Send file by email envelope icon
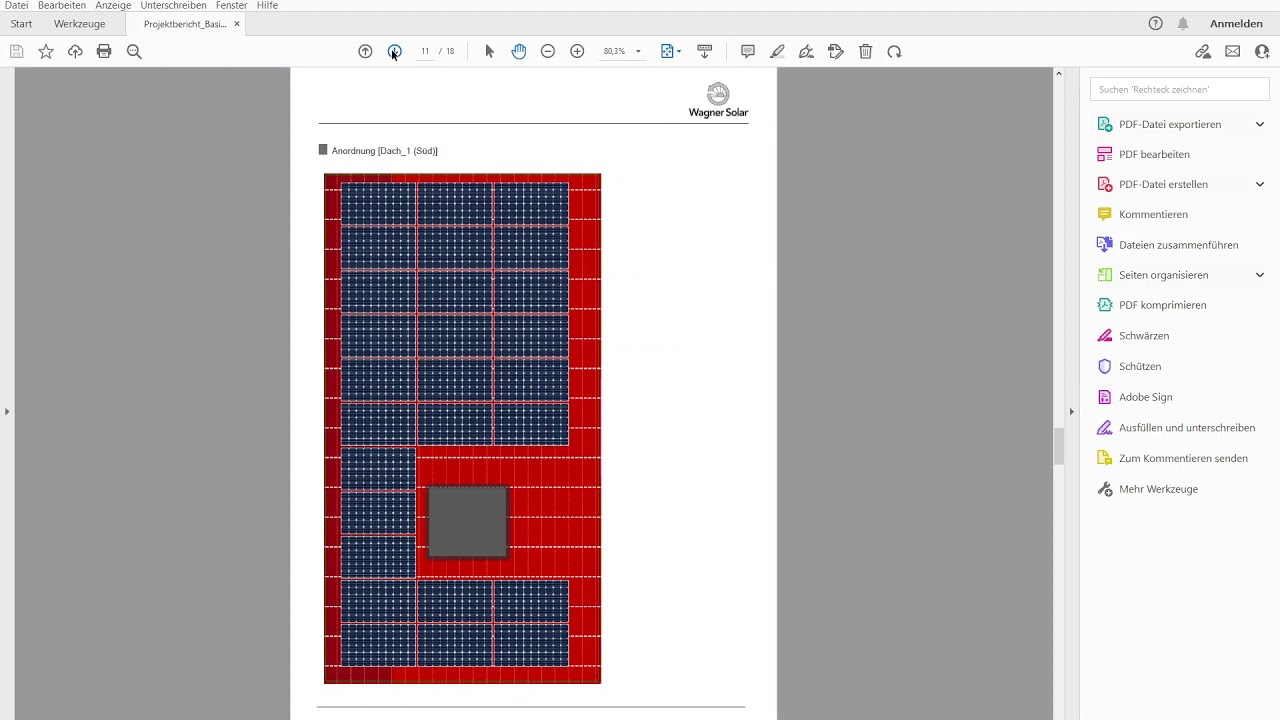1280x720 pixels. click(1233, 51)
